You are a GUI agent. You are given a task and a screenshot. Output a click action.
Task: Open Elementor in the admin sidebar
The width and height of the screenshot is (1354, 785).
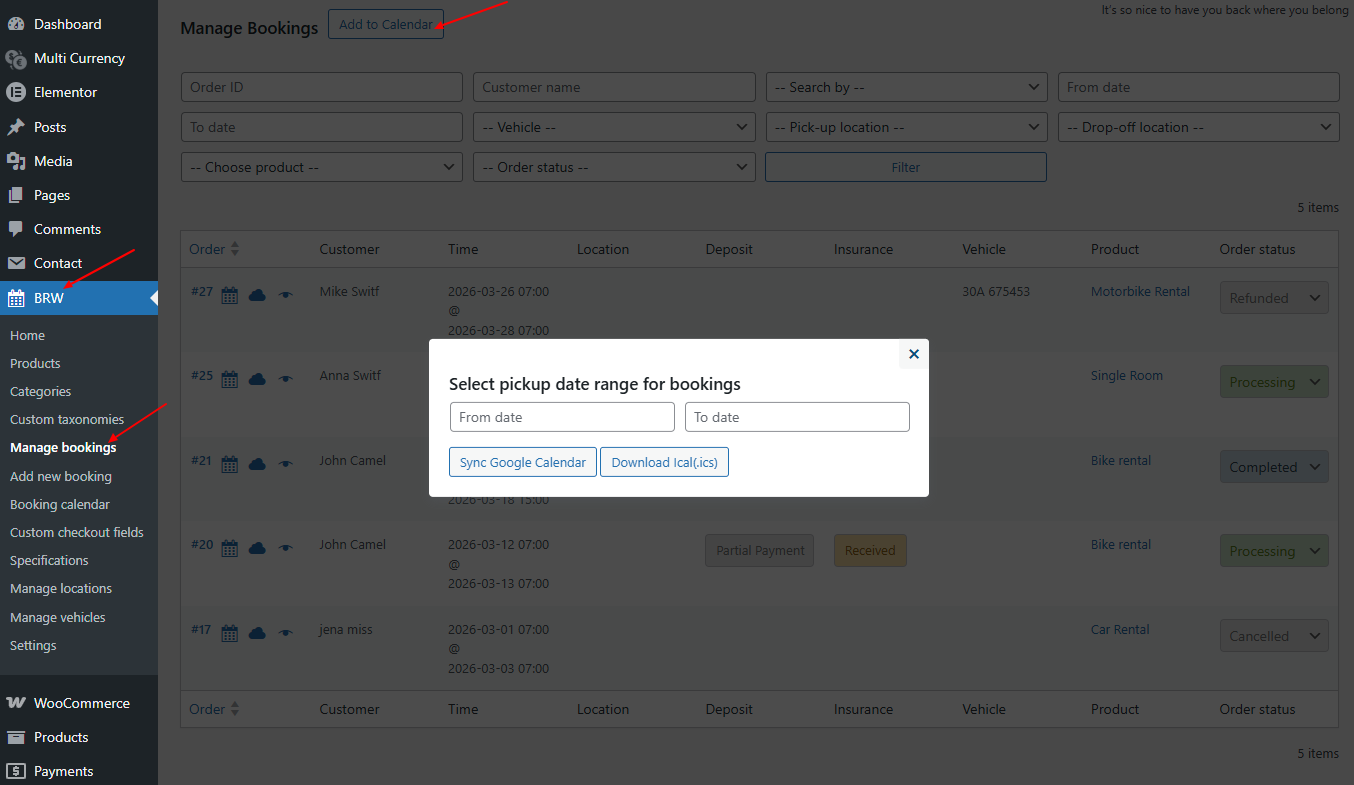pyautogui.click(x=65, y=92)
